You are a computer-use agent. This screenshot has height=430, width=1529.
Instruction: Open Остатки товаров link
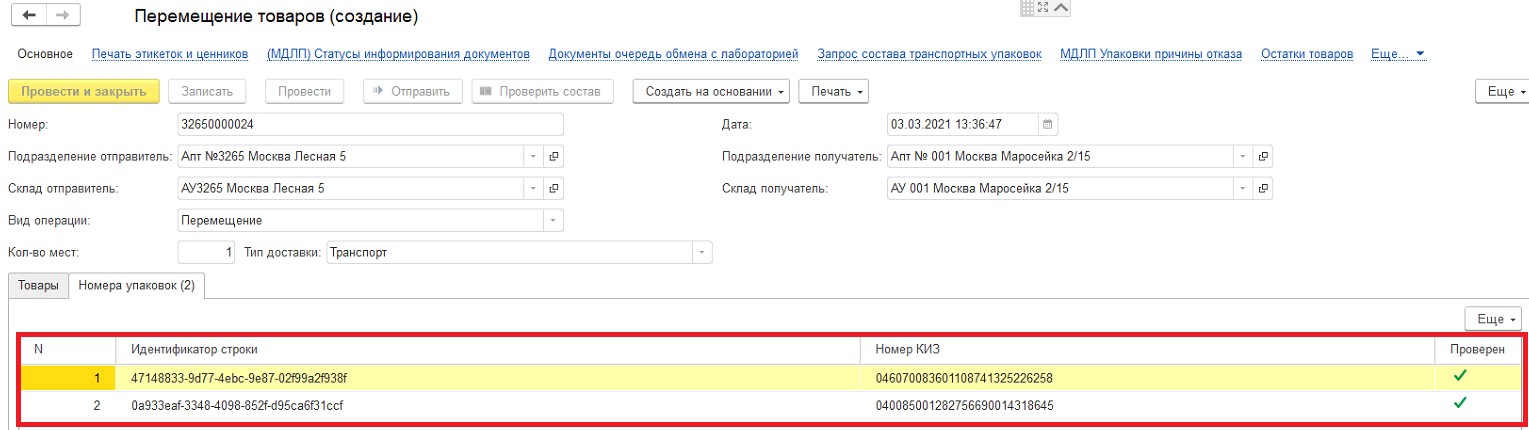tap(1306, 53)
